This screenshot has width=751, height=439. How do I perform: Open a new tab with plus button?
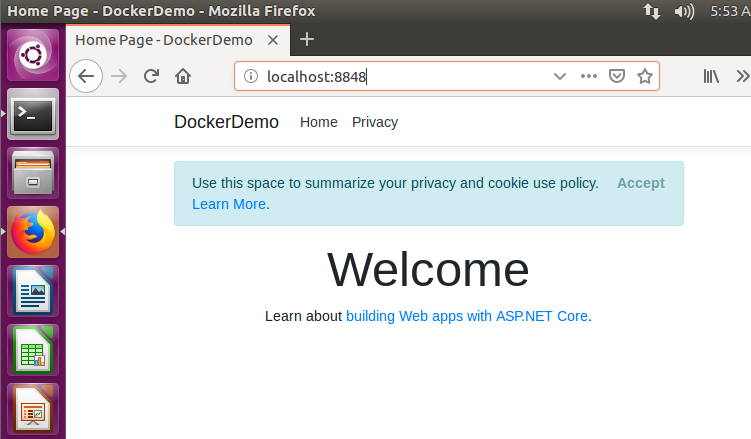[x=307, y=40]
